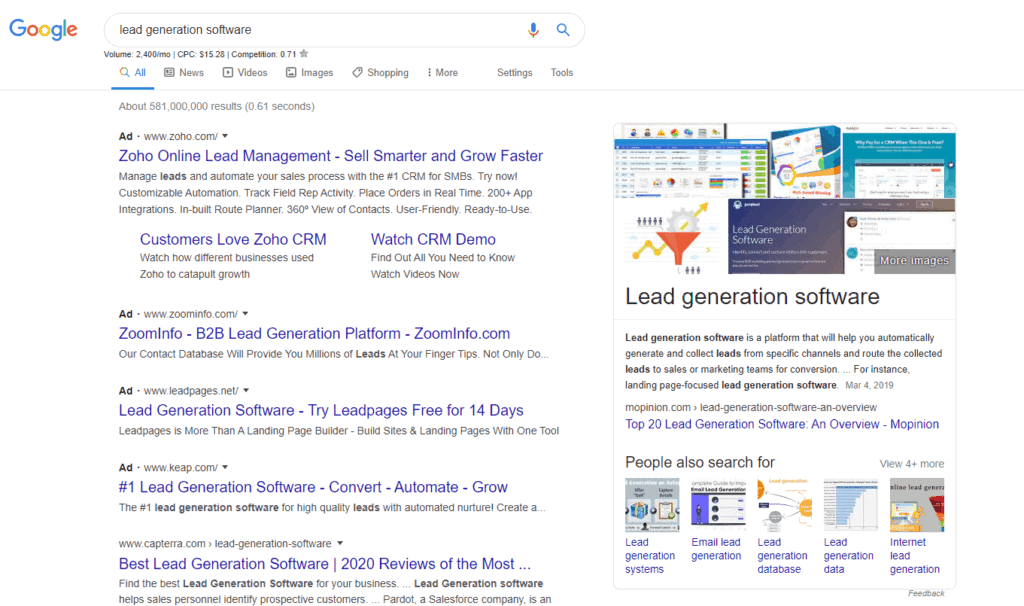Screen dimensions: 1024x606
Task: Click the Feedback link below the panel
Action: tap(926, 593)
